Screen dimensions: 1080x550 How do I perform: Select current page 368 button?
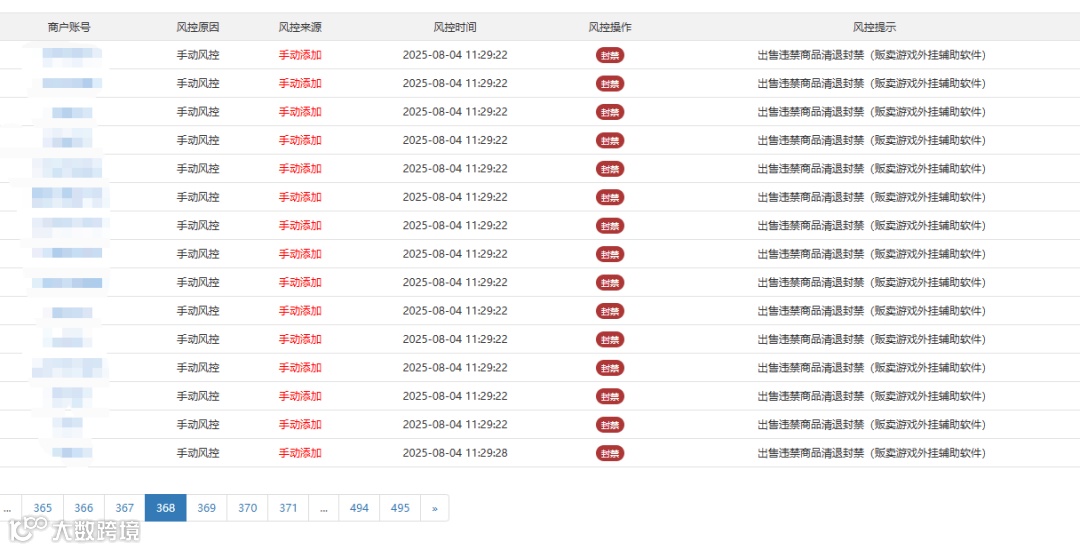pyautogui.click(x=165, y=508)
